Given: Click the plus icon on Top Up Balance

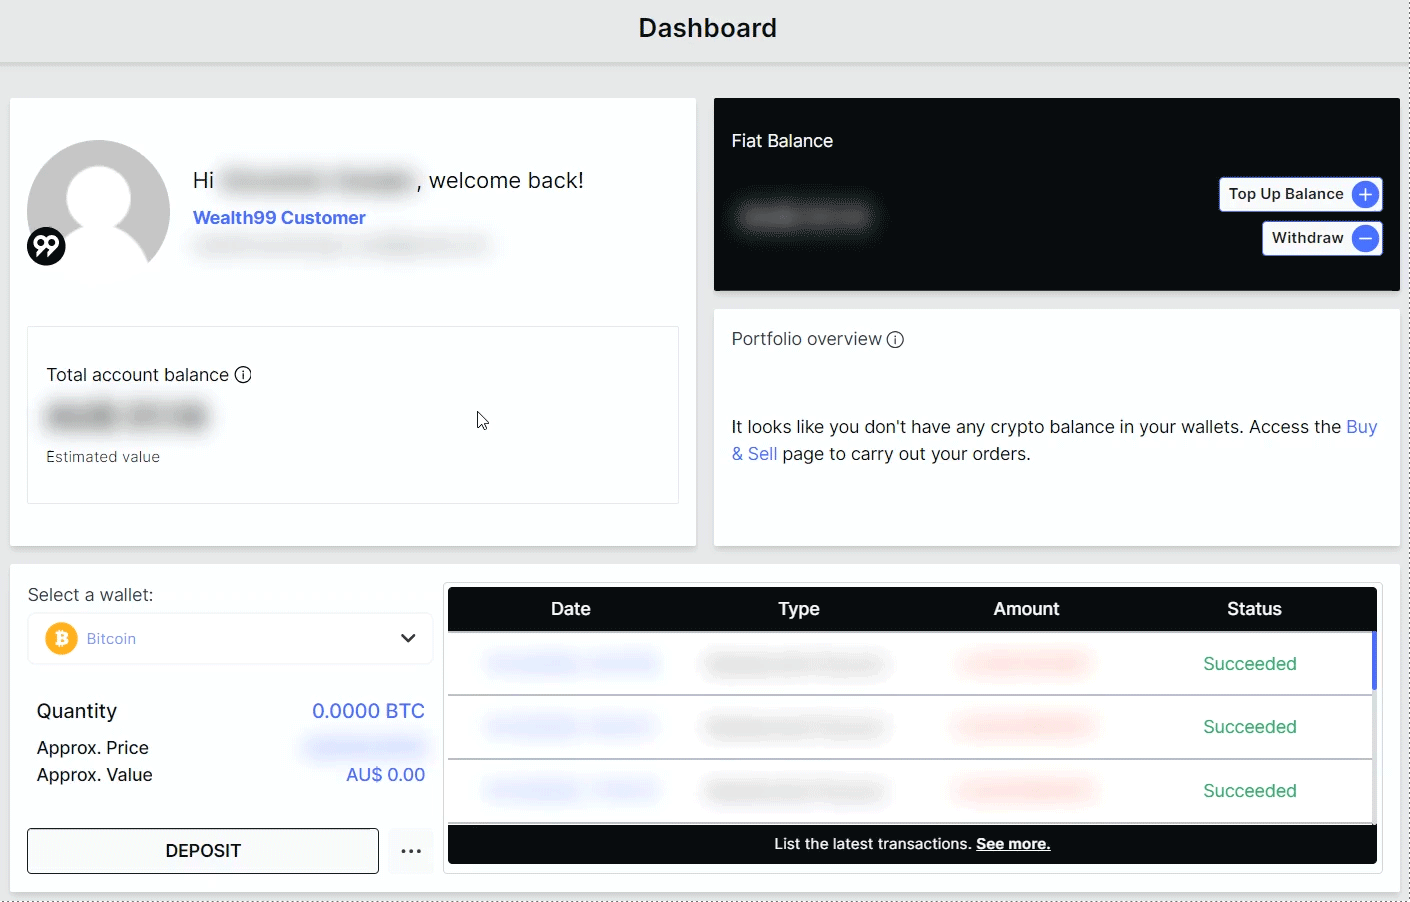Looking at the screenshot, I should [x=1365, y=194].
